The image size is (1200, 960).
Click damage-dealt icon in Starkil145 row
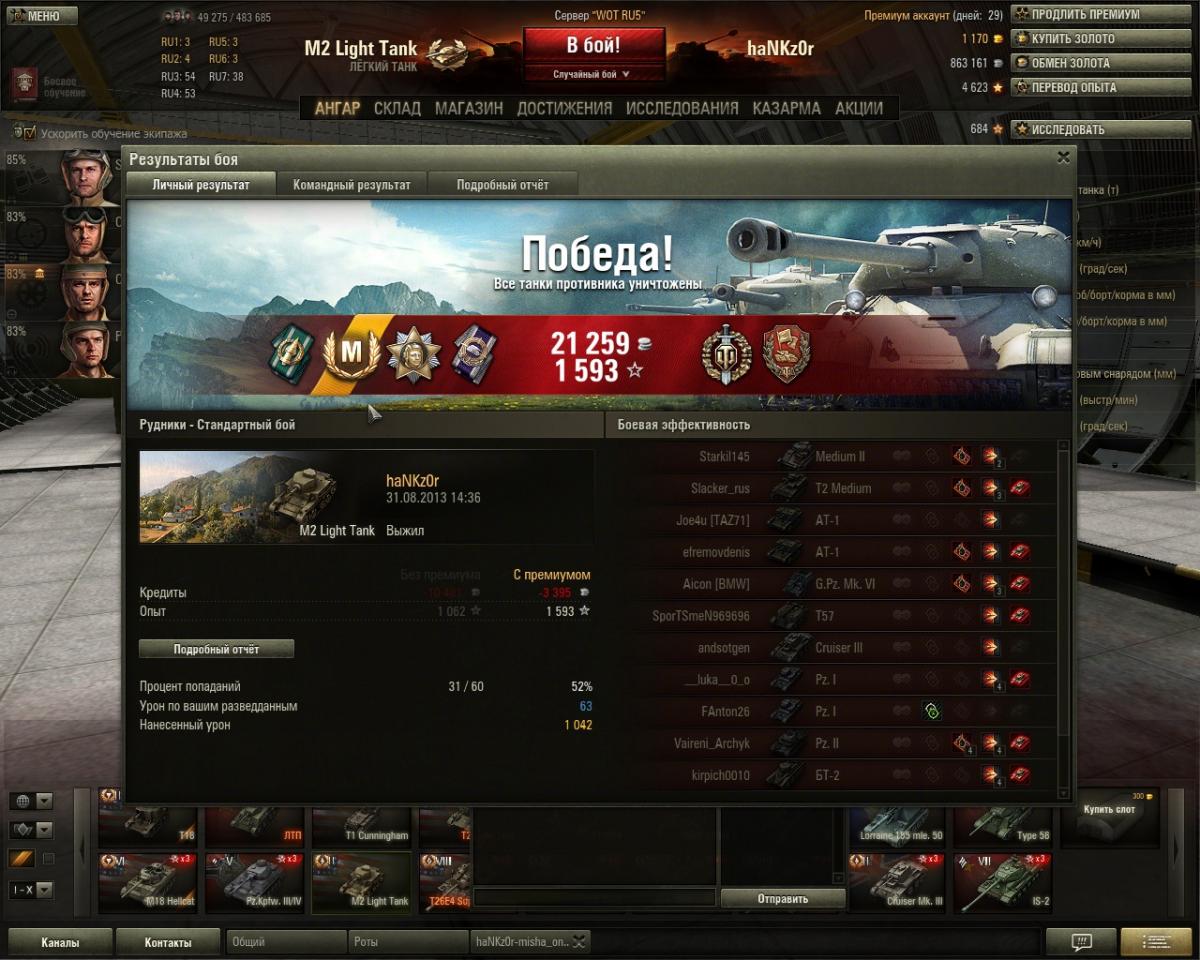coord(991,457)
